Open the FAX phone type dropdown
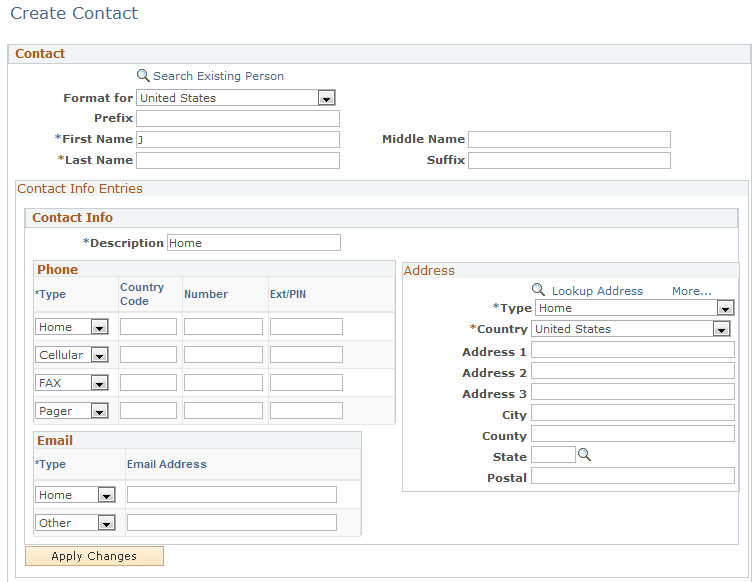Screen dimensions: 756x582 click(x=72, y=383)
